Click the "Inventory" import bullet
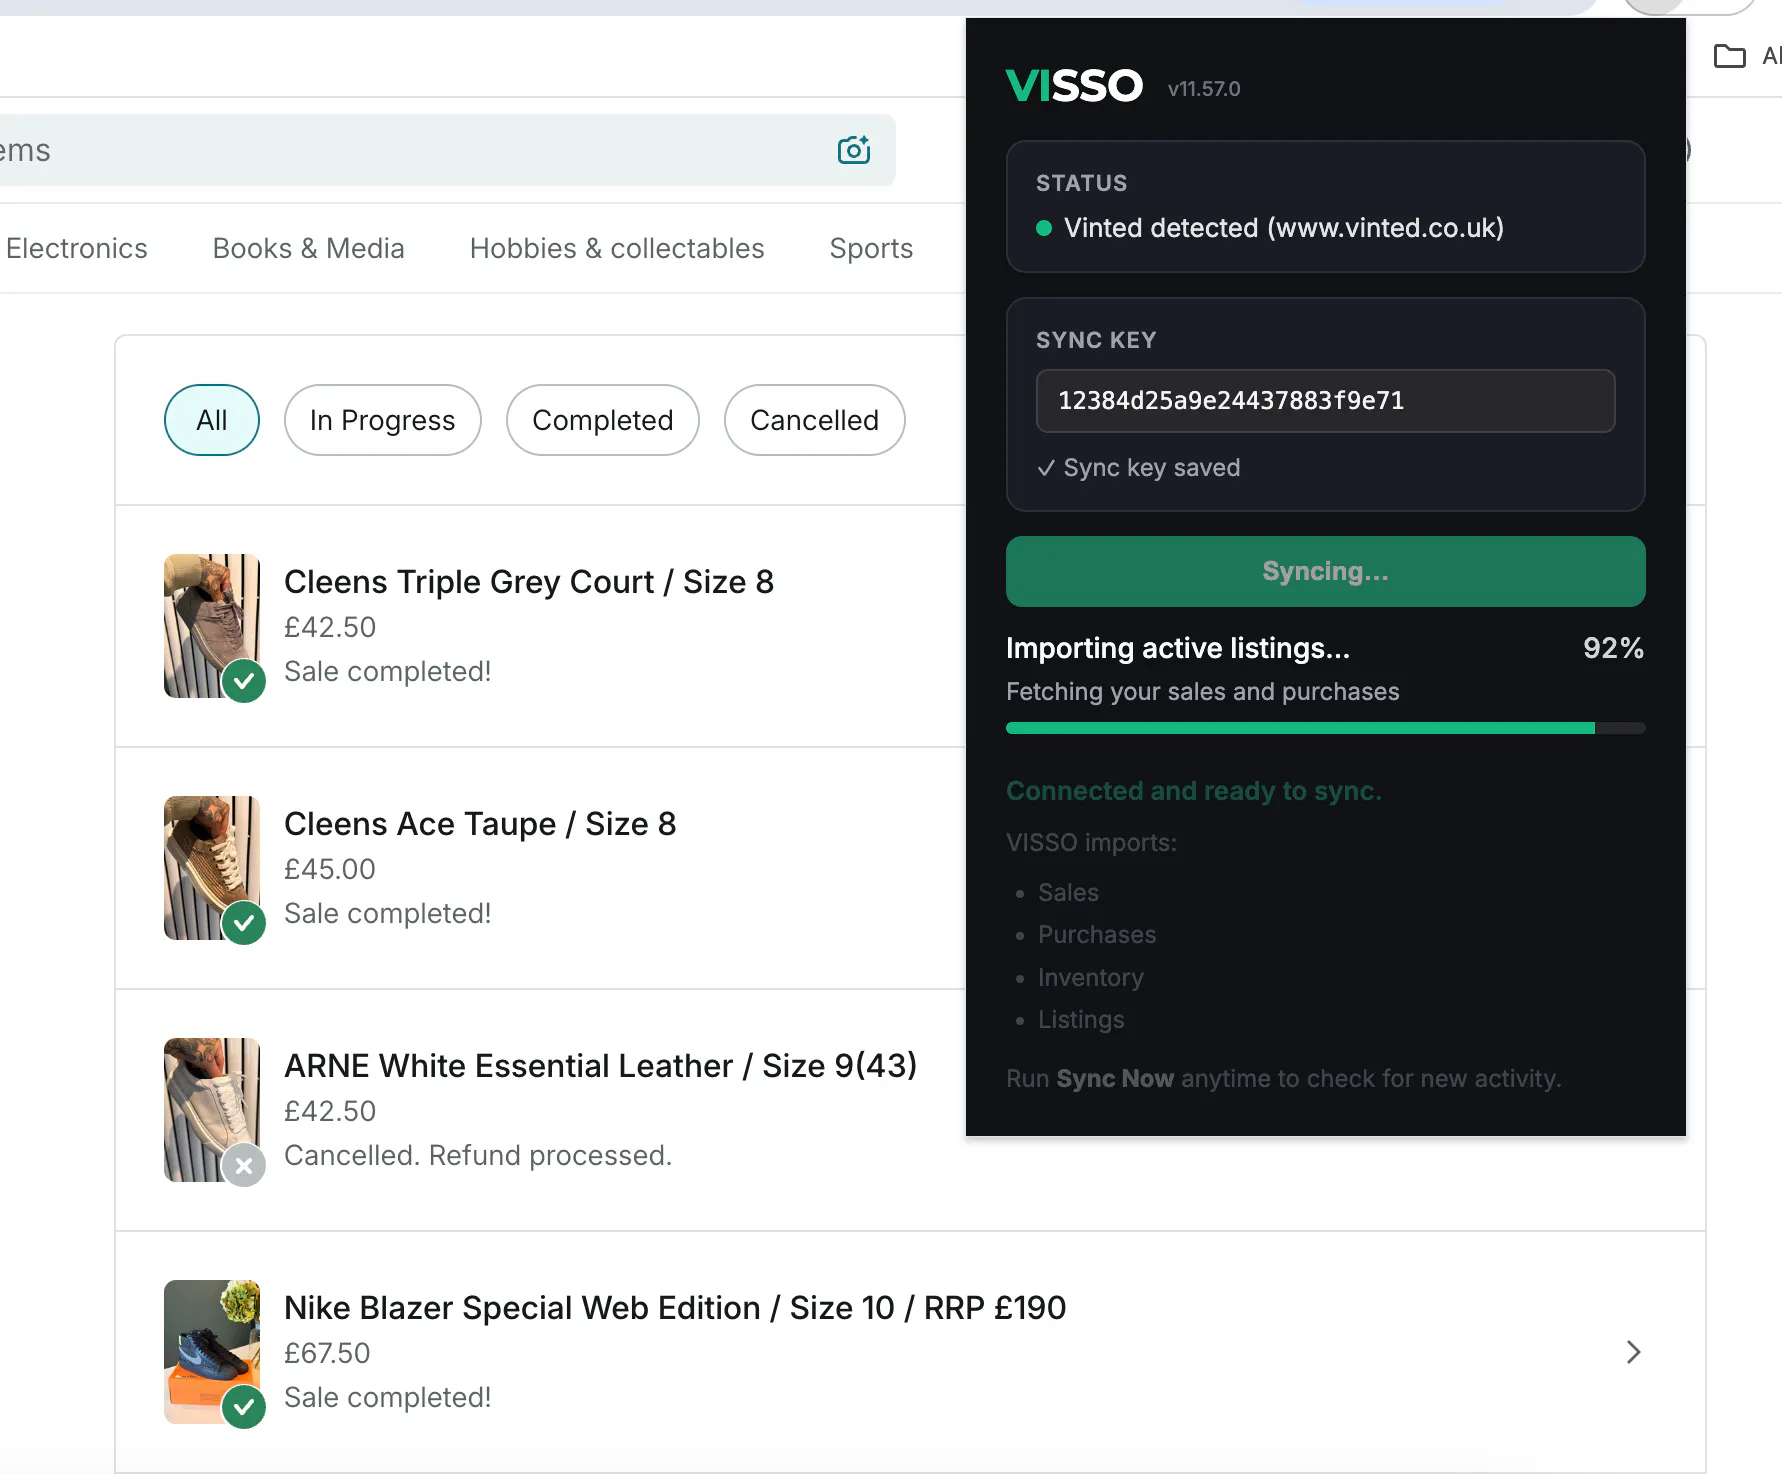Image resolution: width=1782 pixels, height=1474 pixels. pyautogui.click(x=1091, y=978)
